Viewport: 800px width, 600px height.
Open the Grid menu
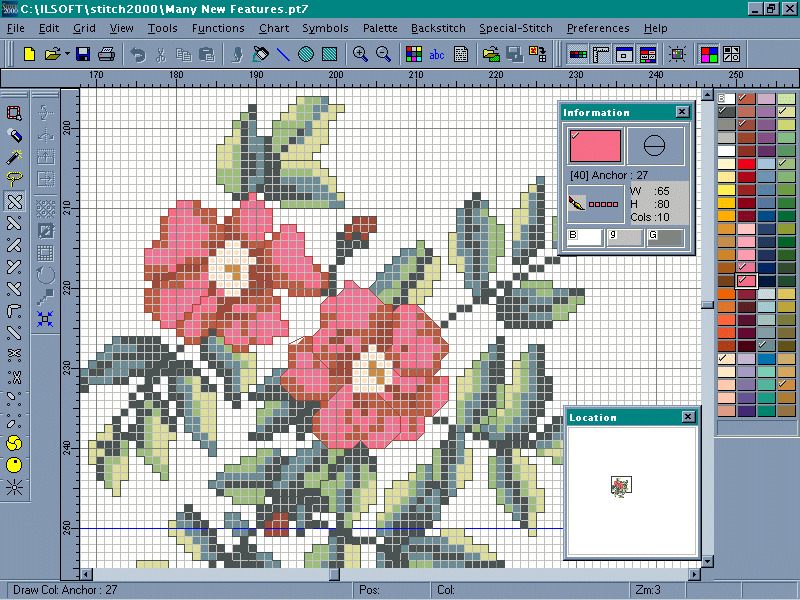(84, 28)
